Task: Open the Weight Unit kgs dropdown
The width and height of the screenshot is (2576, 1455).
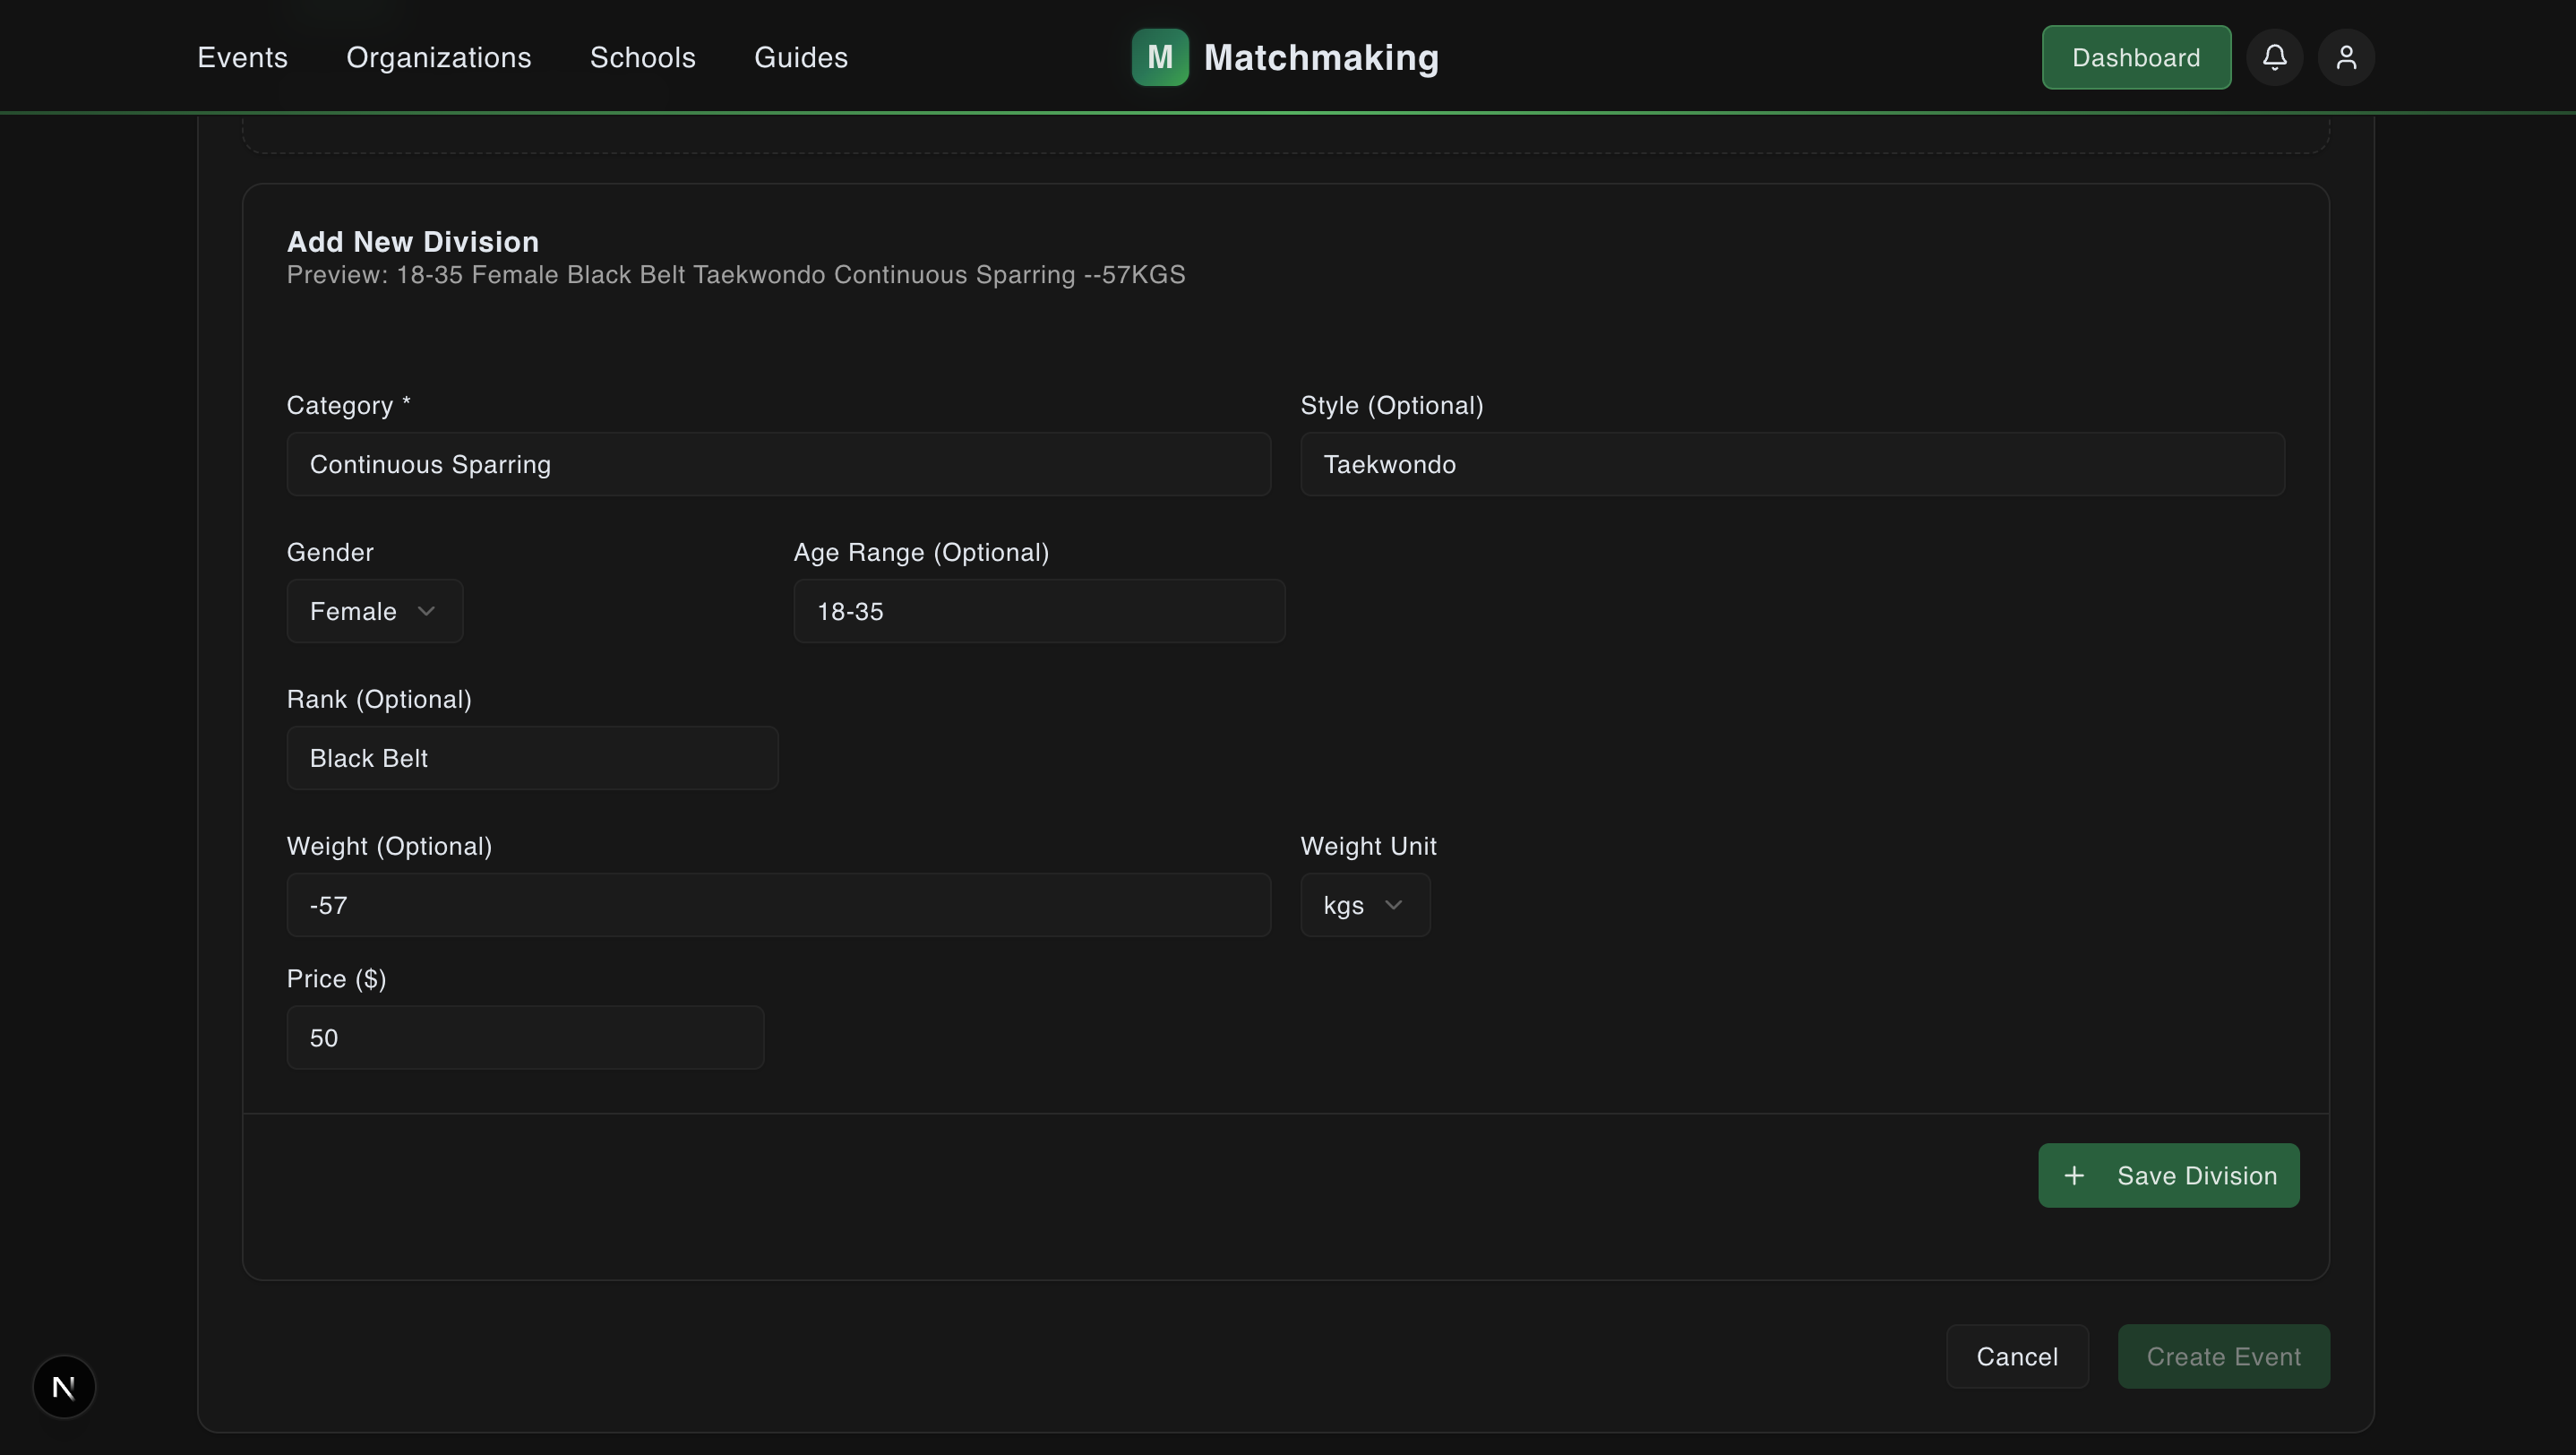Action: click(1365, 905)
